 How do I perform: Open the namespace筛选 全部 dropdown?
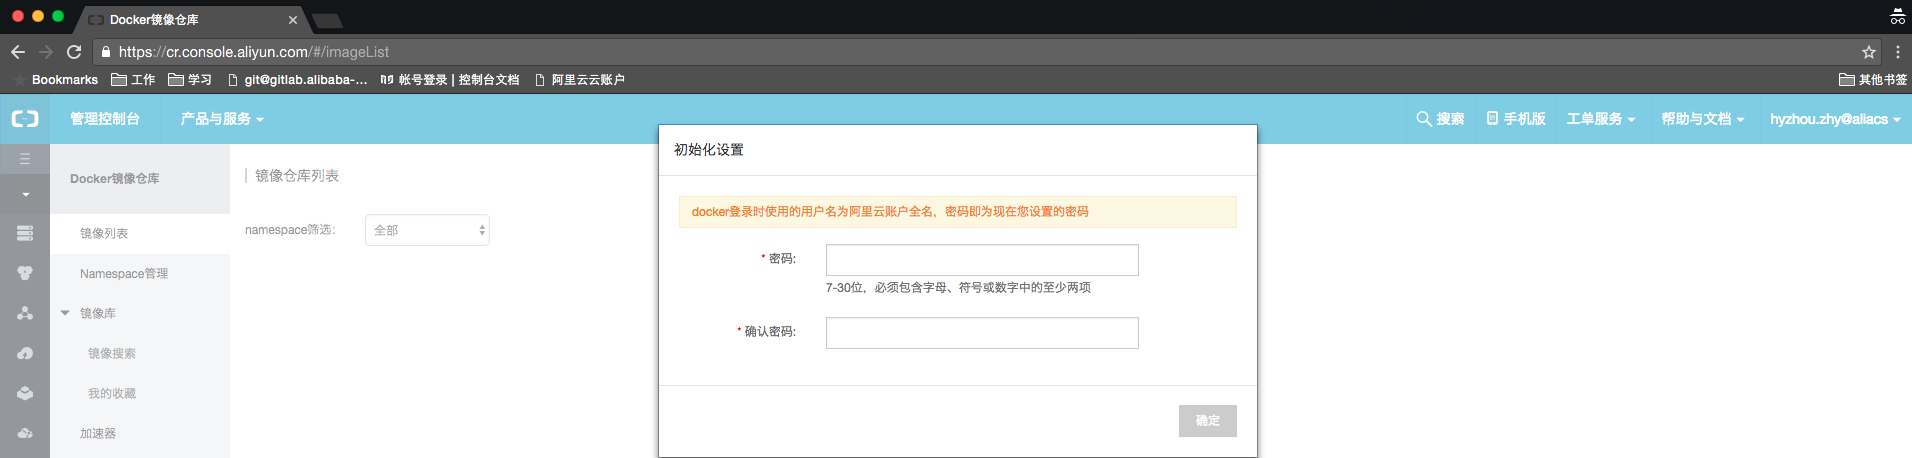pyautogui.click(x=427, y=230)
